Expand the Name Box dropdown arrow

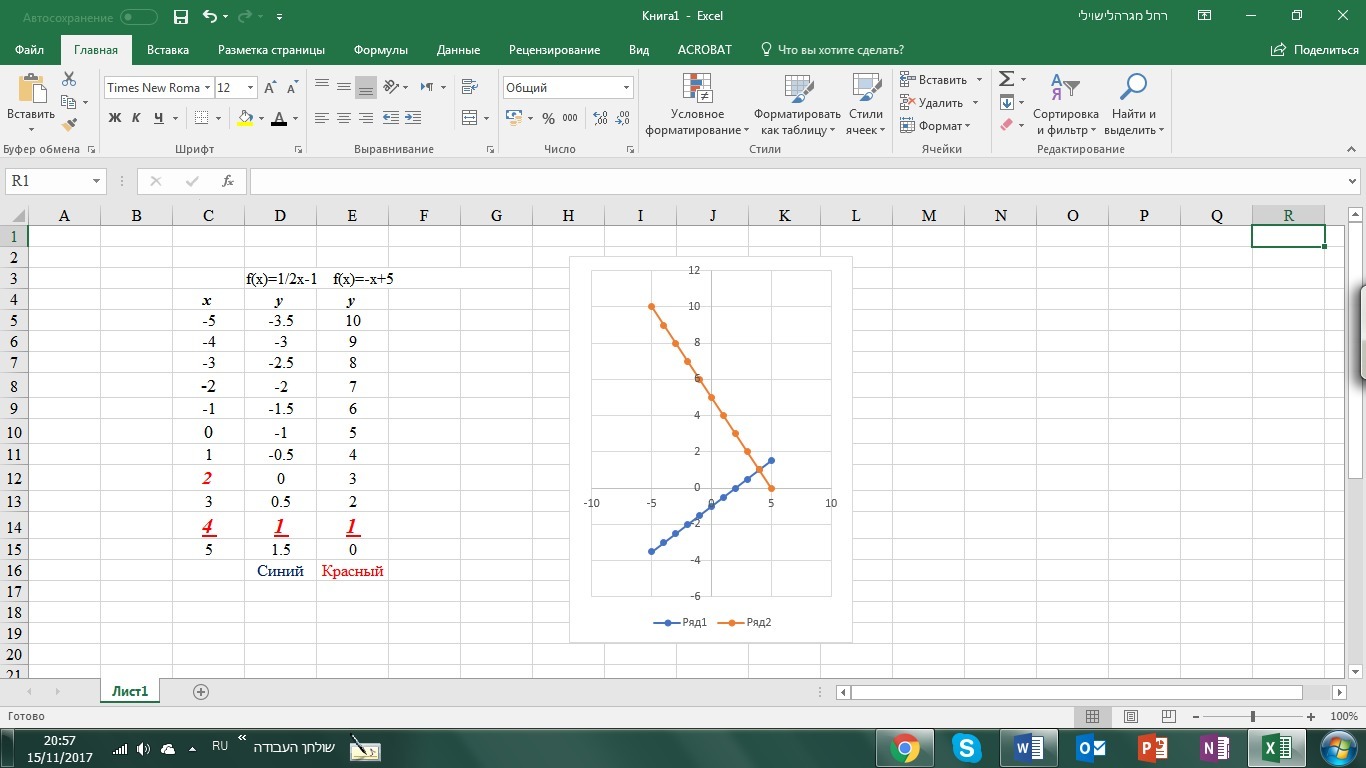[x=97, y=181]
